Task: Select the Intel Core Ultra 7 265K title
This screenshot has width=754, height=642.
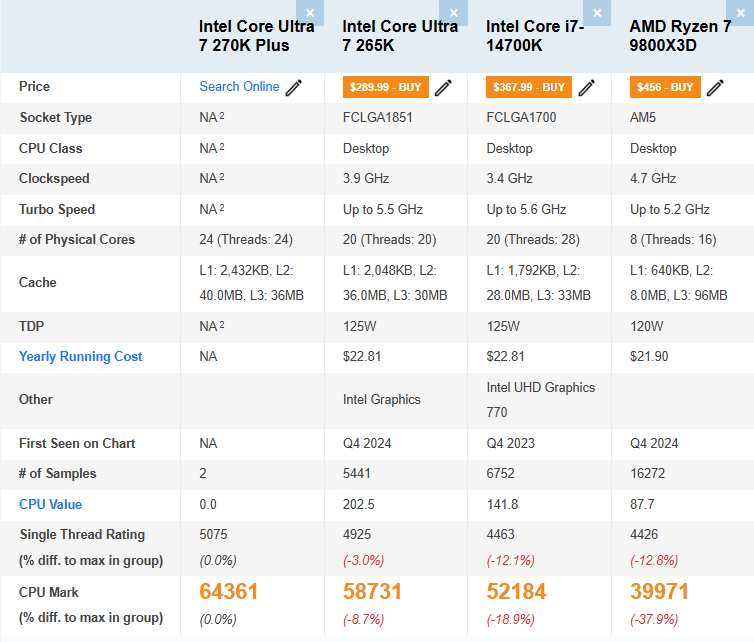Action: 400,36
